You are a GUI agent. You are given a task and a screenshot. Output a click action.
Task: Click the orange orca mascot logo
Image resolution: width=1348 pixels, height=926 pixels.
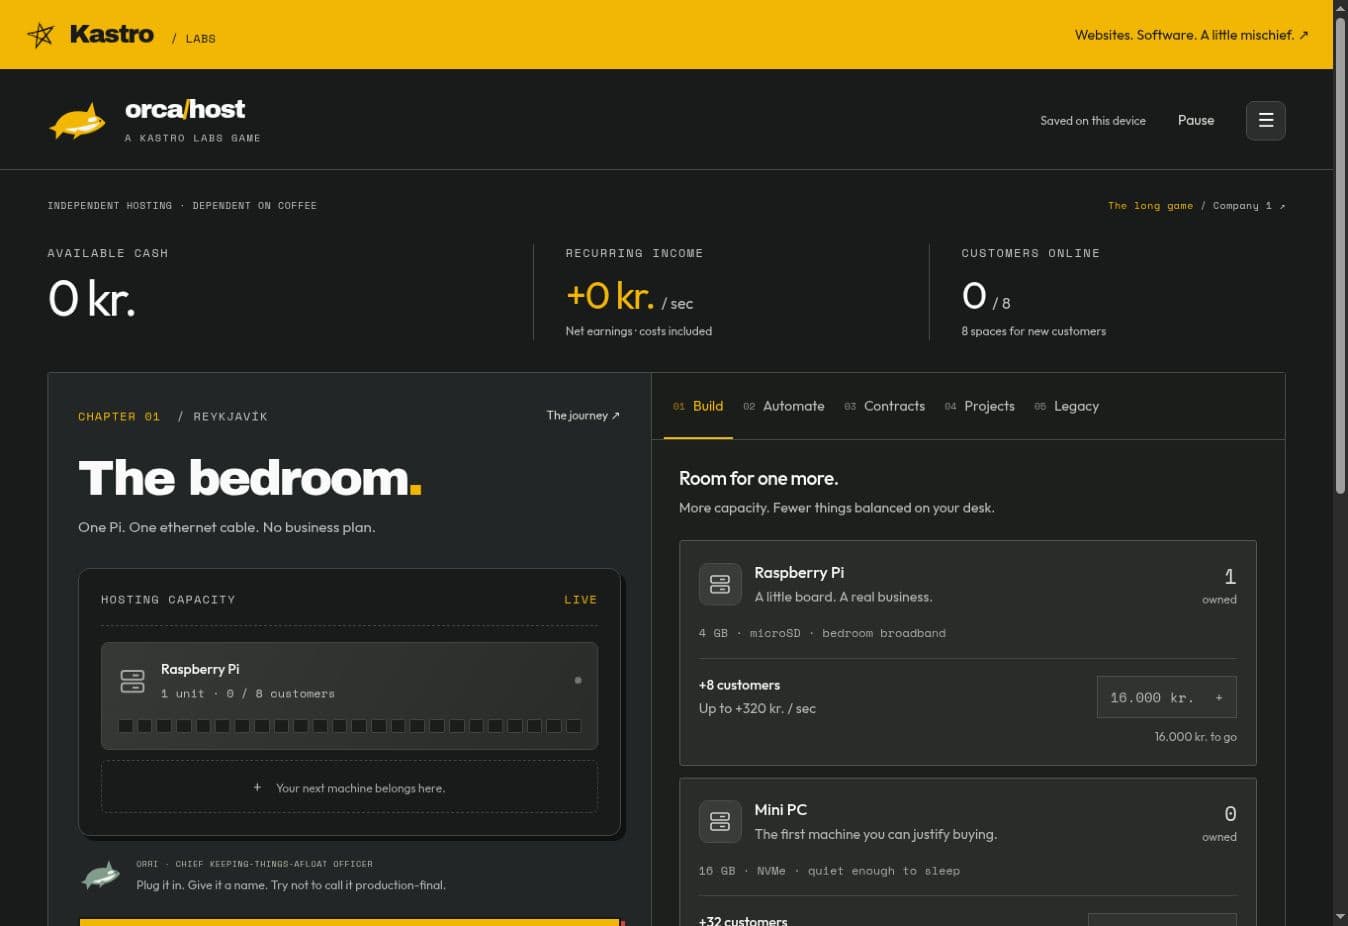coord(78,121)
